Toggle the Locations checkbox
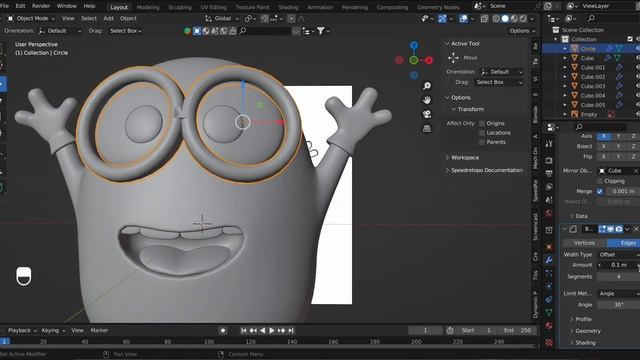Viewport: 640px width, 360px height. click(x=482, y=133)
